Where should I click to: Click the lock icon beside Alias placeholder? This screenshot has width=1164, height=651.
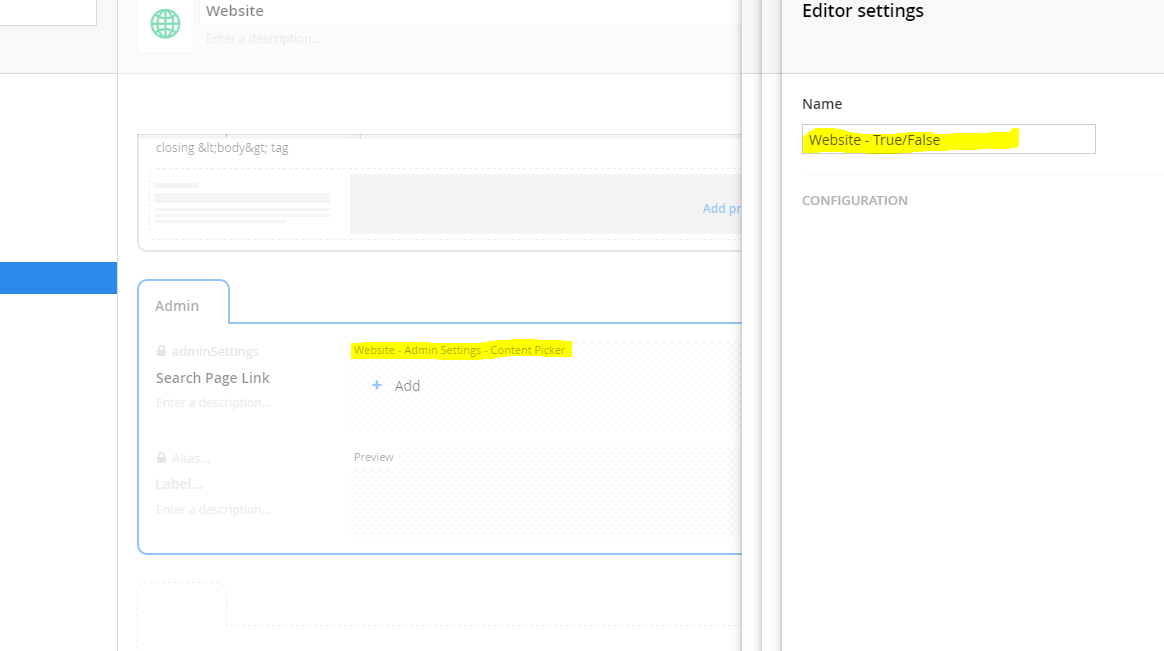click(x=161, y=458)
